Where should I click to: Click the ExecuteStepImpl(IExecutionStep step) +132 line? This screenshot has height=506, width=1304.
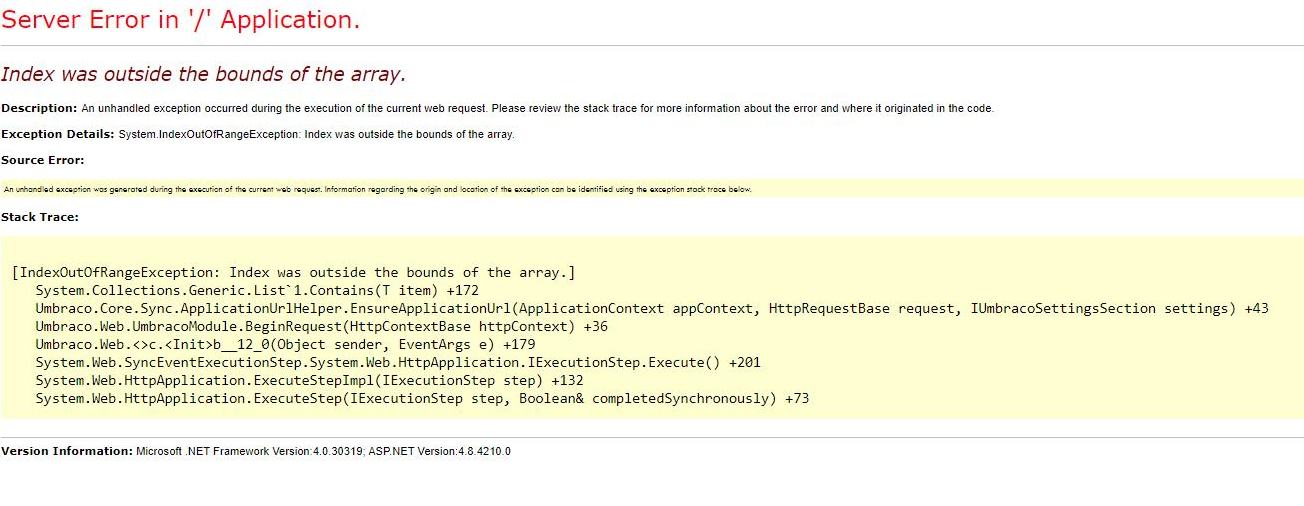coord(309,380)
